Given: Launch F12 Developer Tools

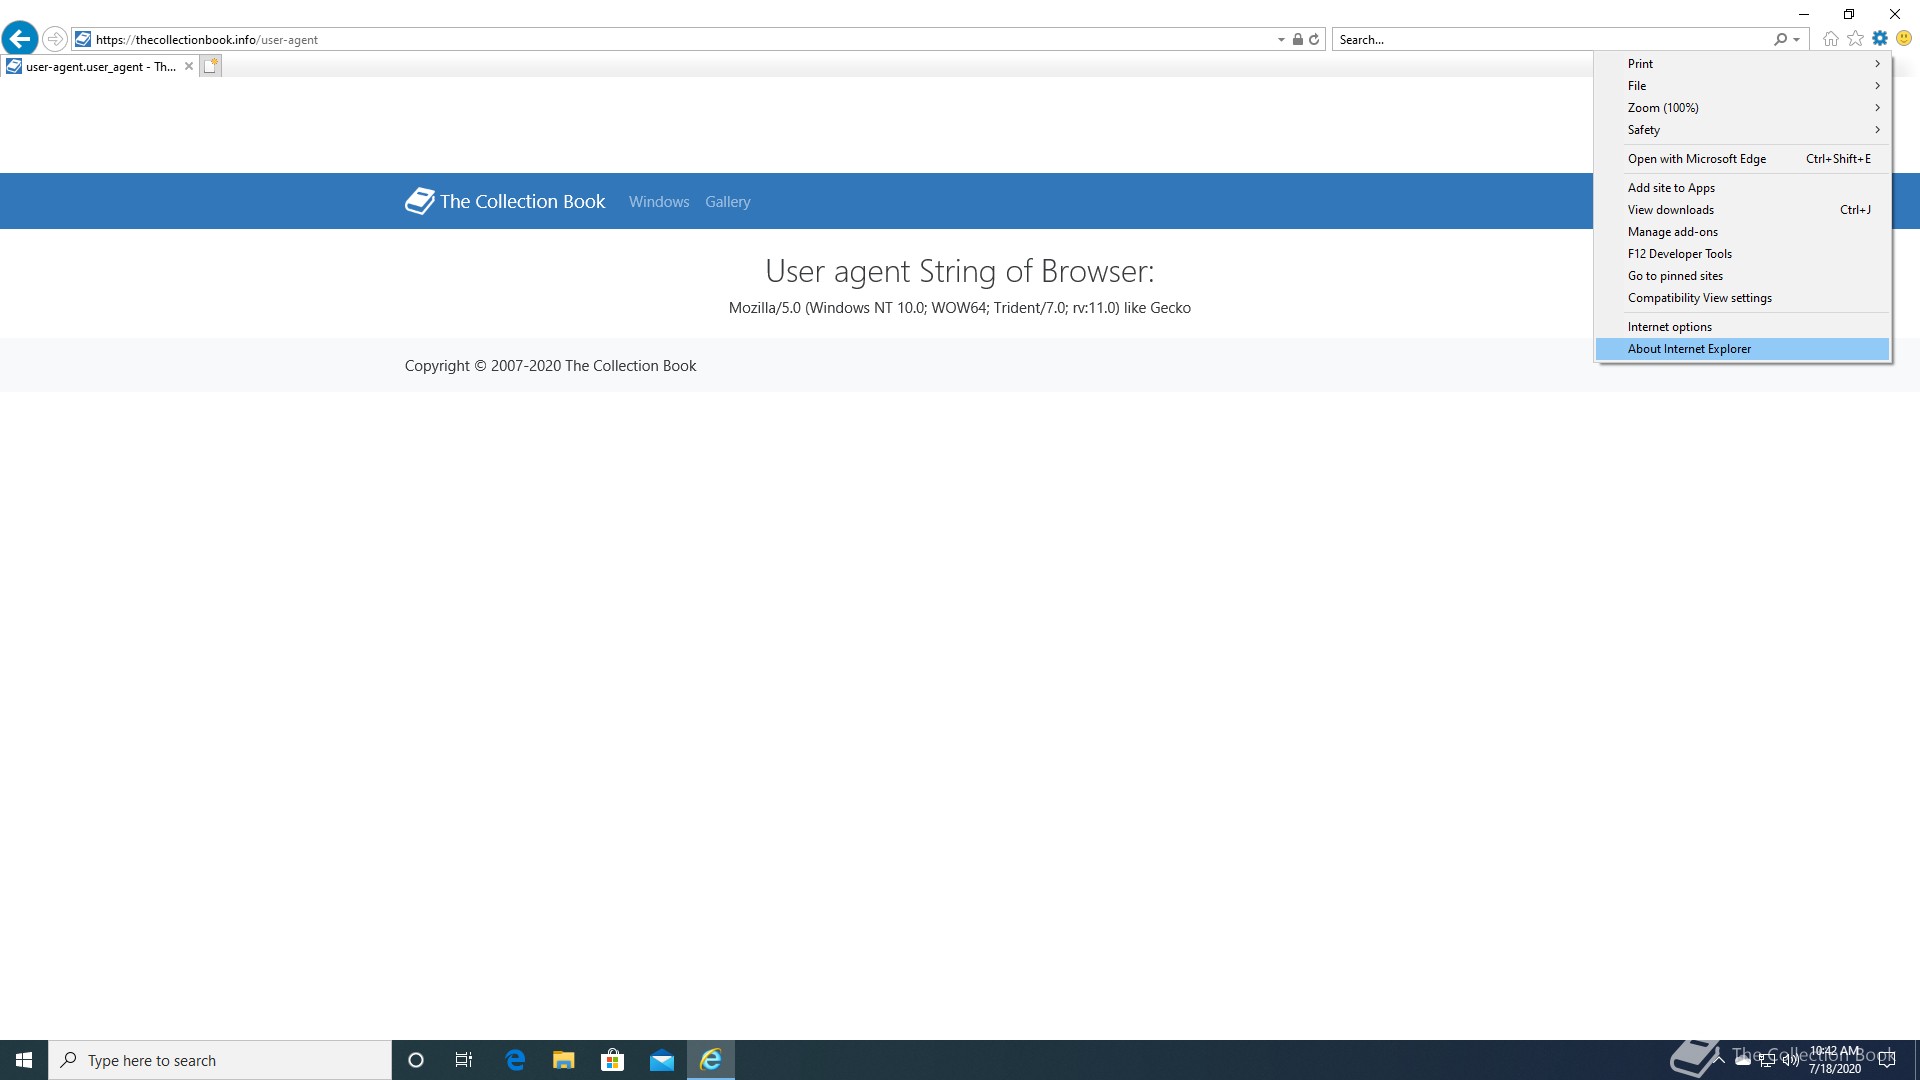Looking at the screenshot, I should click(x=1742, y=253).
